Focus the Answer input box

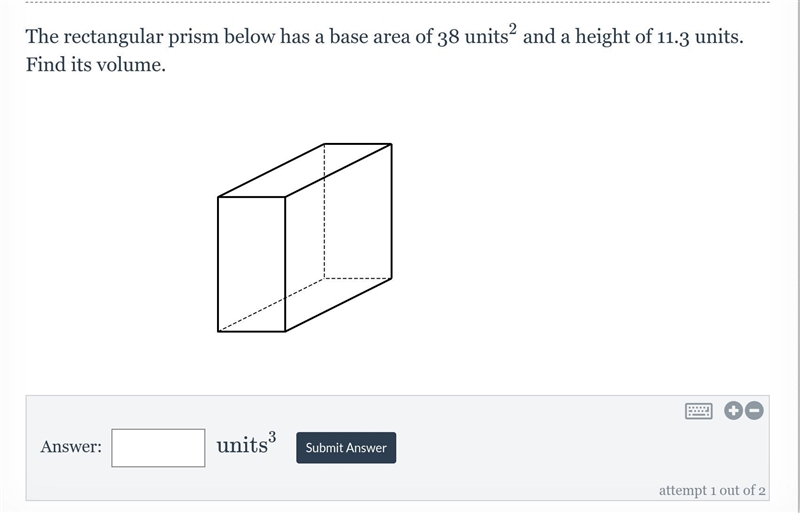(158, 448)
